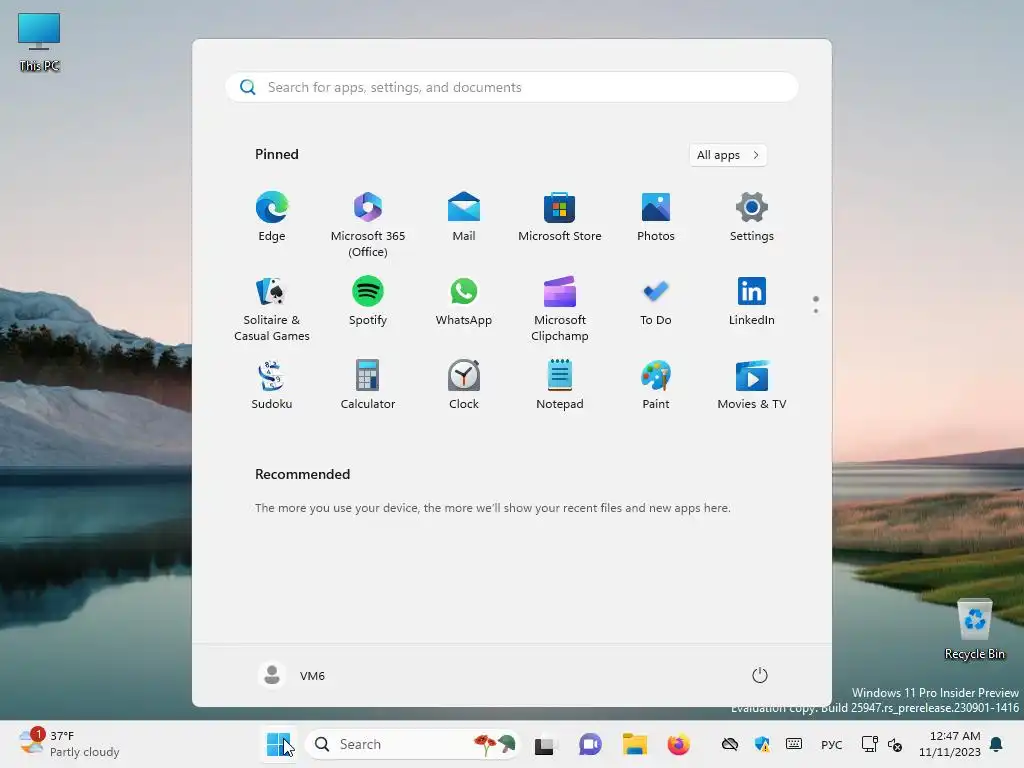Open network and volume quick settings
Viewport: 1024px width, 768px height.
[x=882, y=744]
